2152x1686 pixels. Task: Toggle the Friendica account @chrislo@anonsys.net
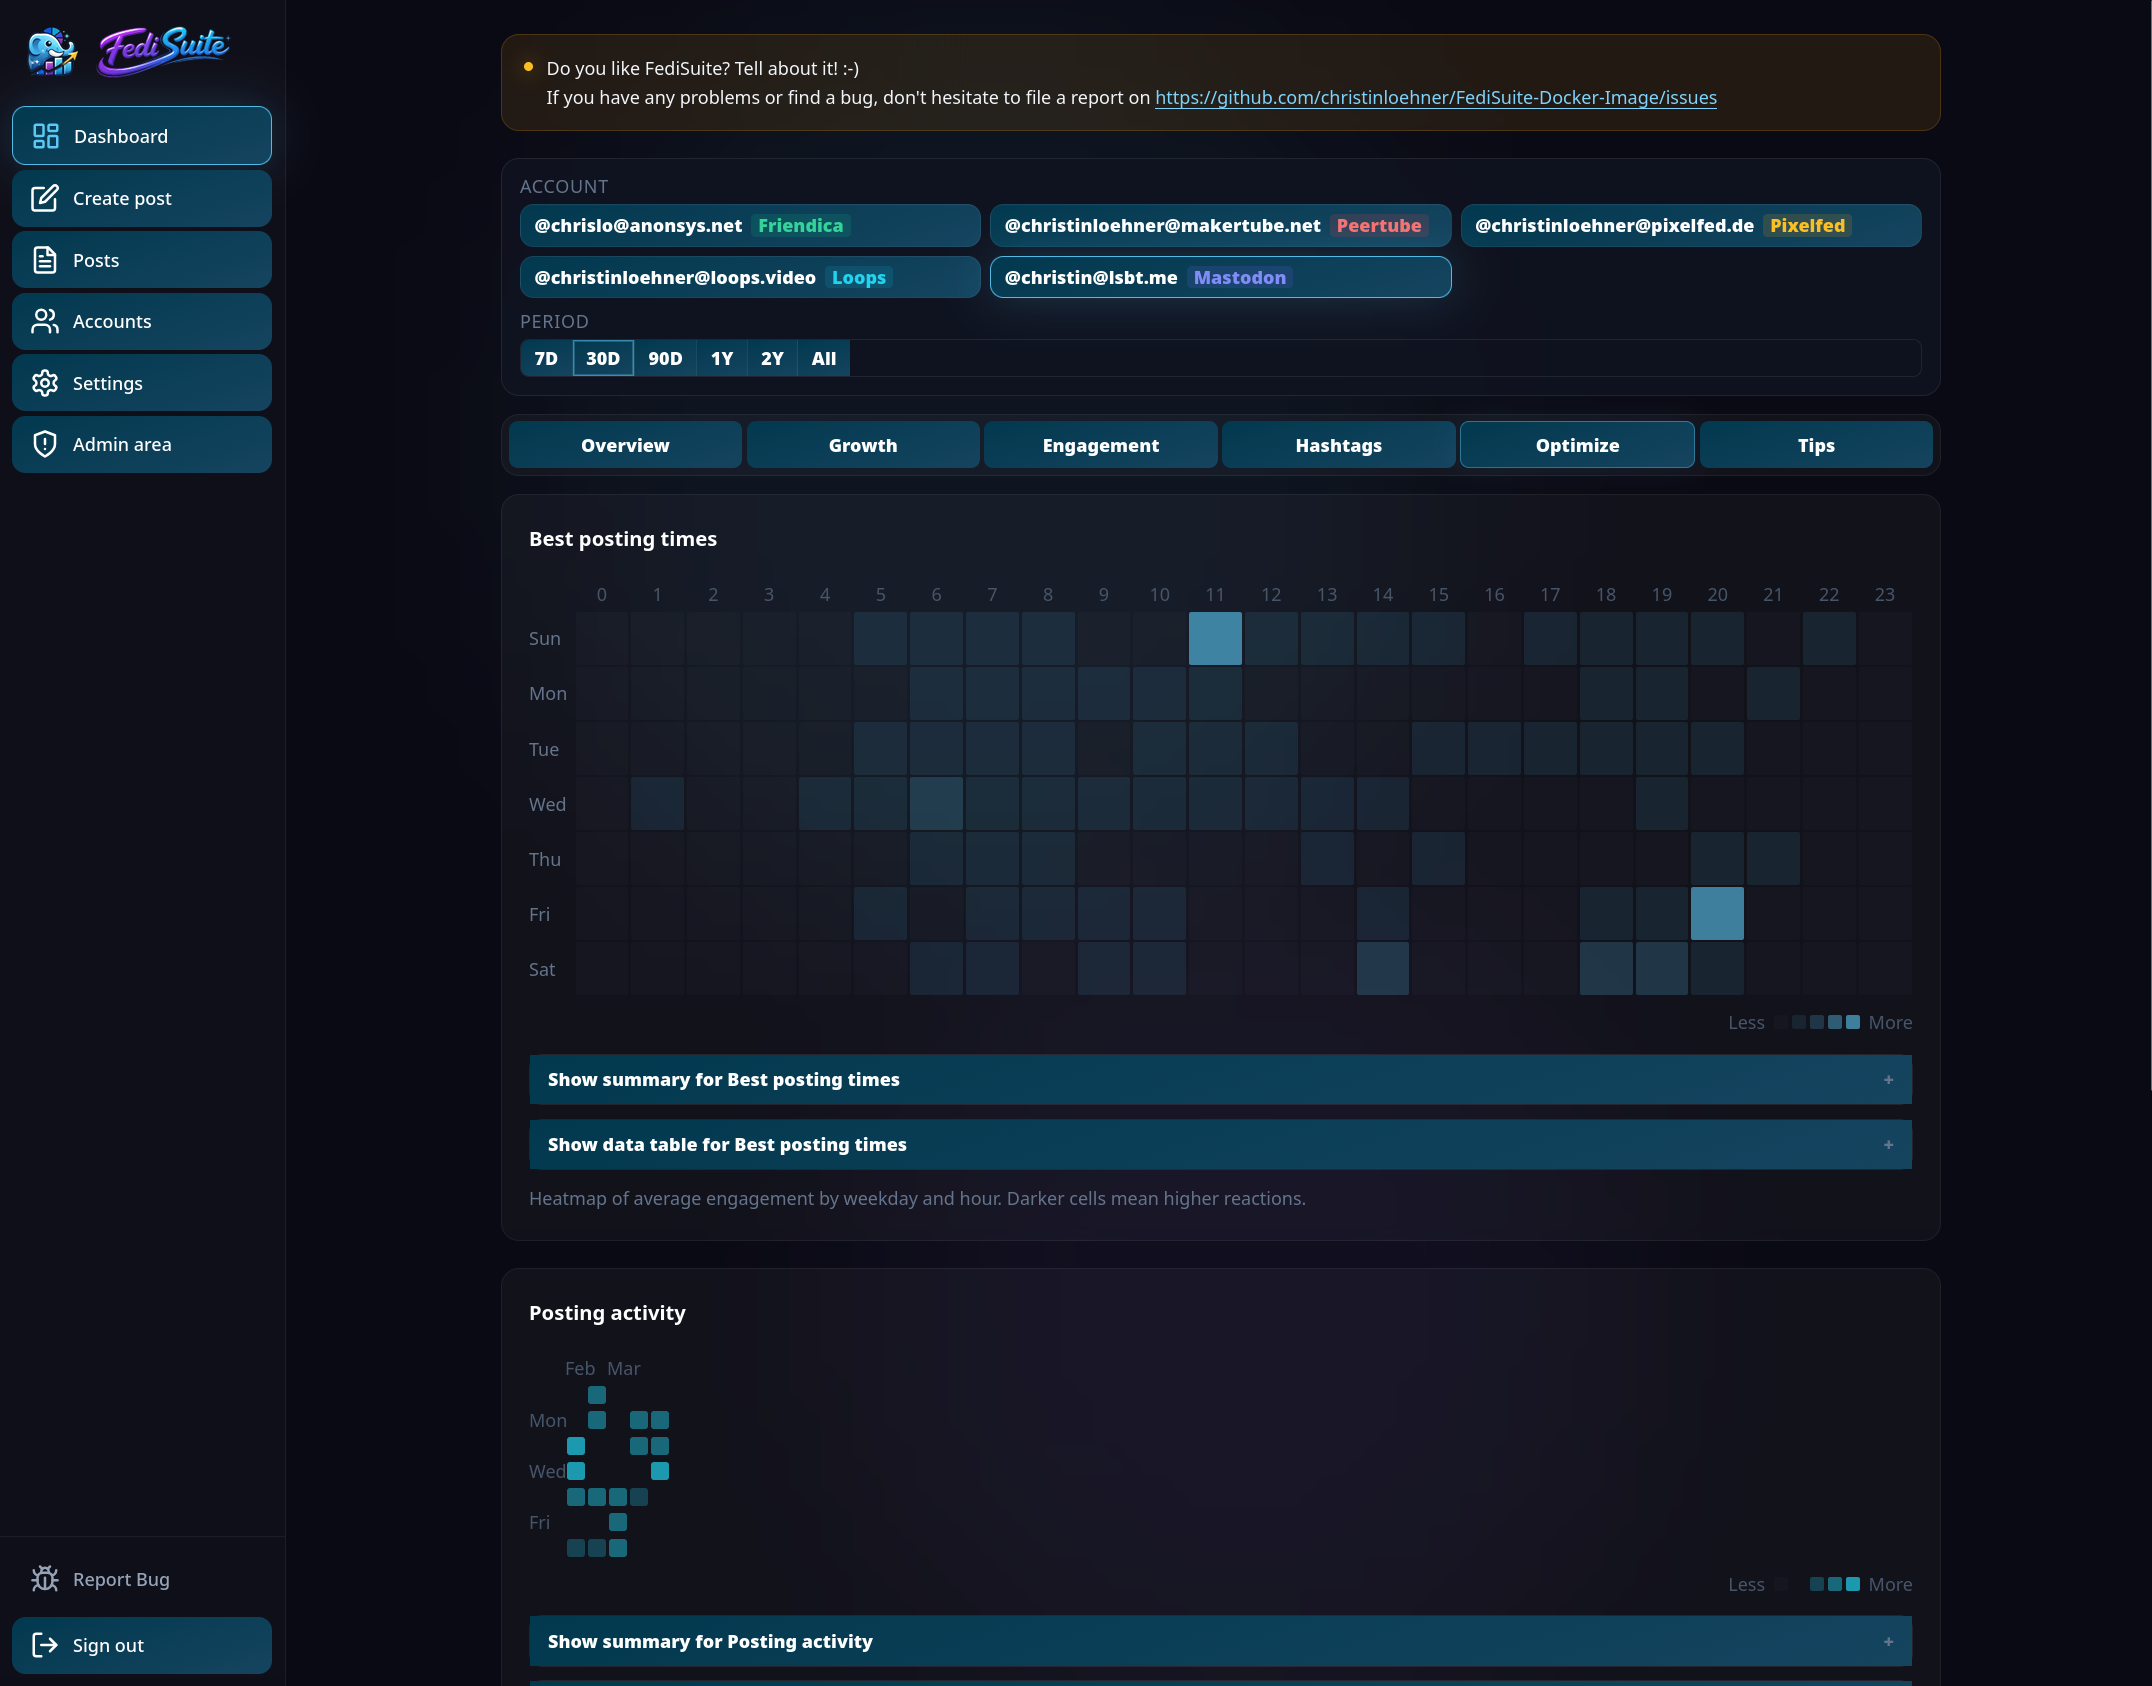coord(749,225)
